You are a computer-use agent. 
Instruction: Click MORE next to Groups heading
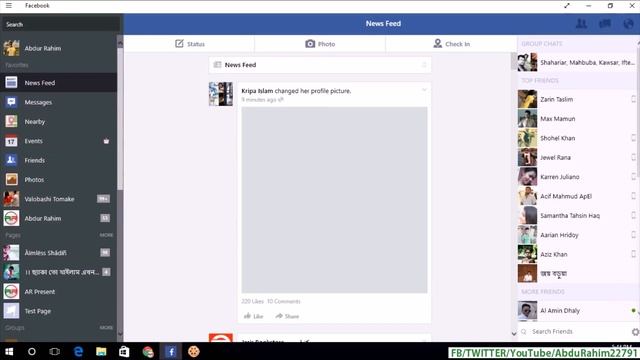click(x=106, y=327)
